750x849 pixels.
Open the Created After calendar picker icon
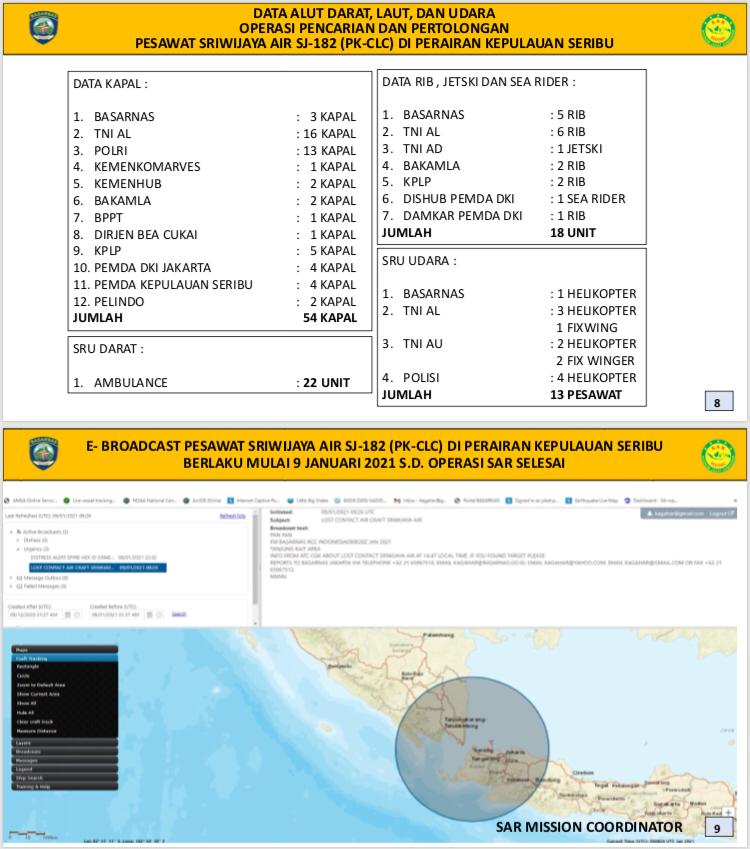pyautogui.click(x=68, y=615)
